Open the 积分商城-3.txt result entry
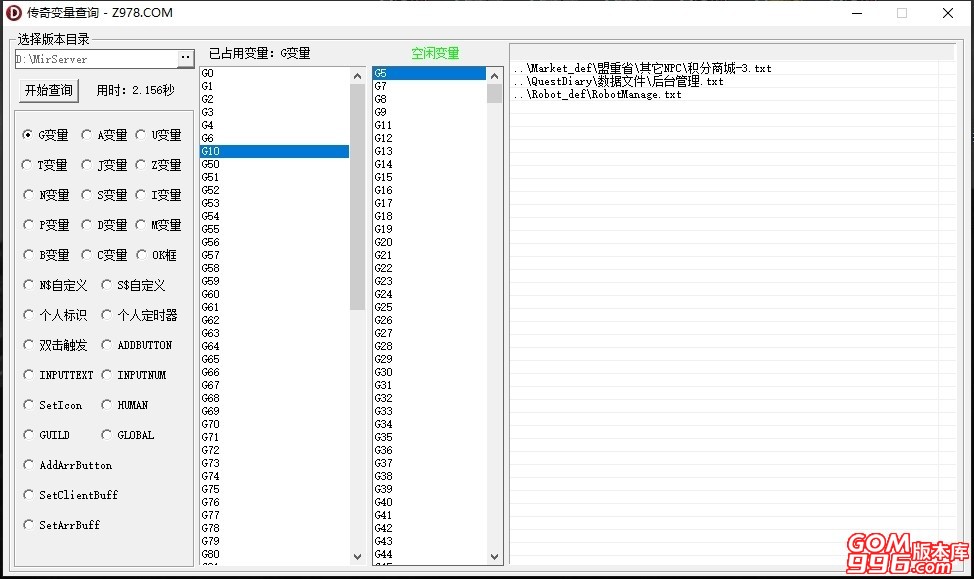Screen dimensions: 974x579 tap(642, 68)
